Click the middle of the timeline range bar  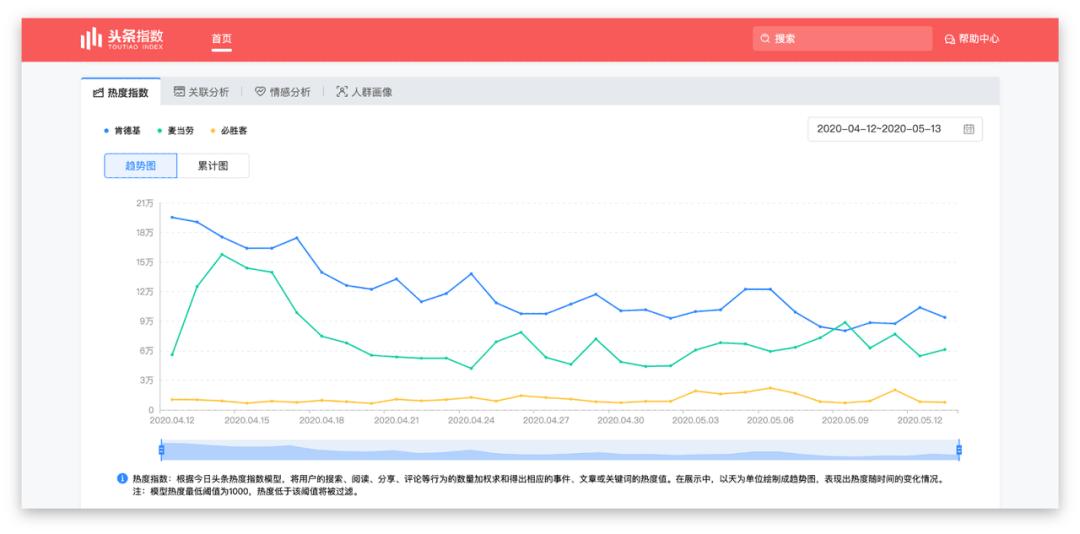(x=560, y=450)
